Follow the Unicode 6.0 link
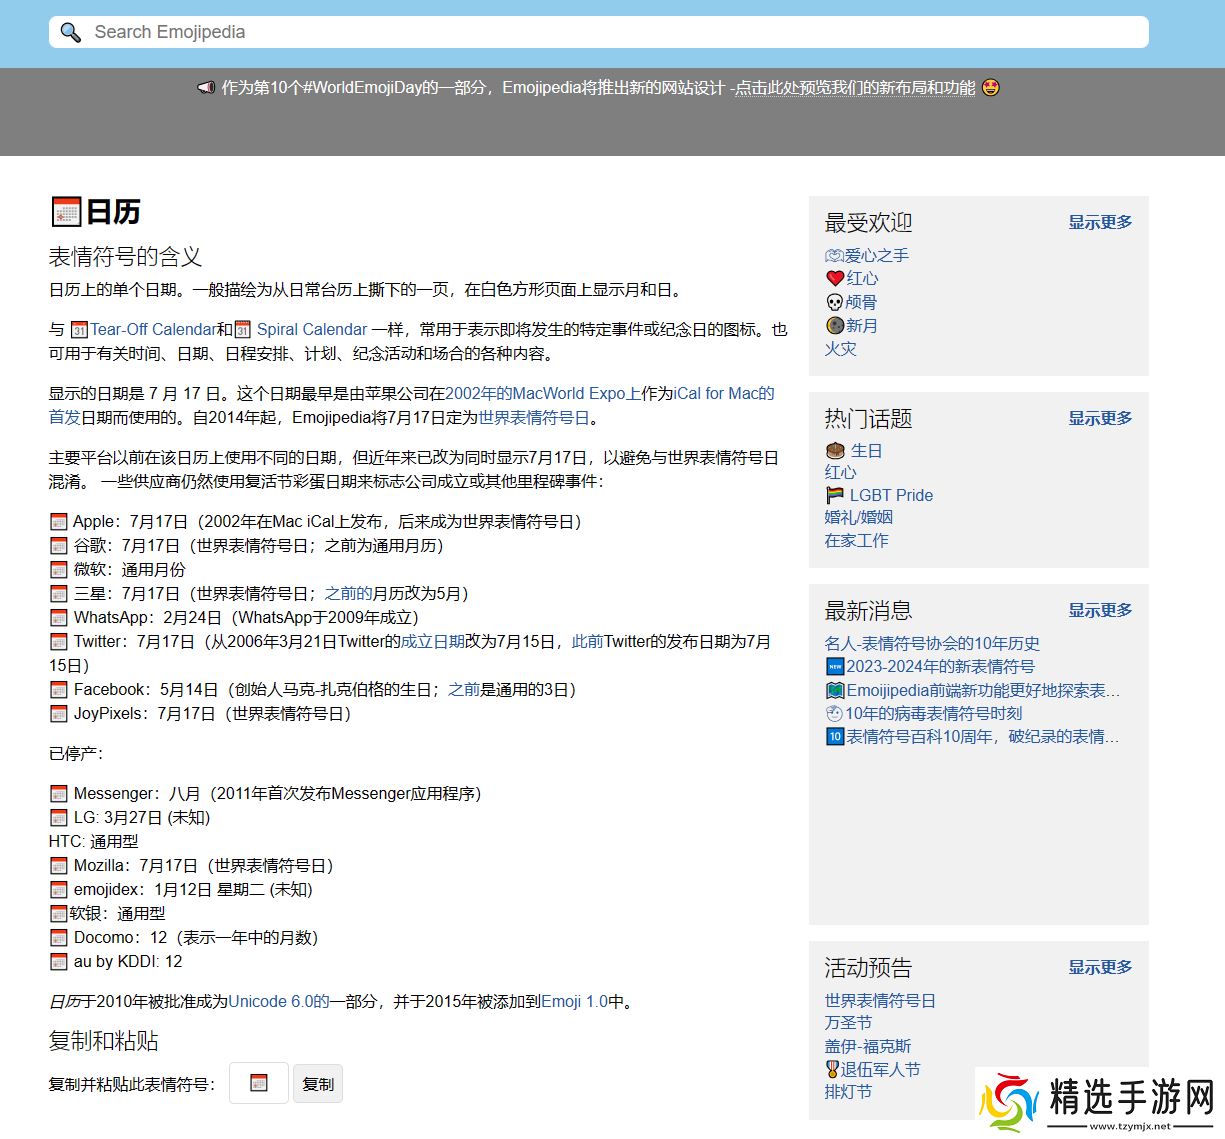This screenshot has height=1139, width=1225. pyautogui.click(x=278, y=1001)
